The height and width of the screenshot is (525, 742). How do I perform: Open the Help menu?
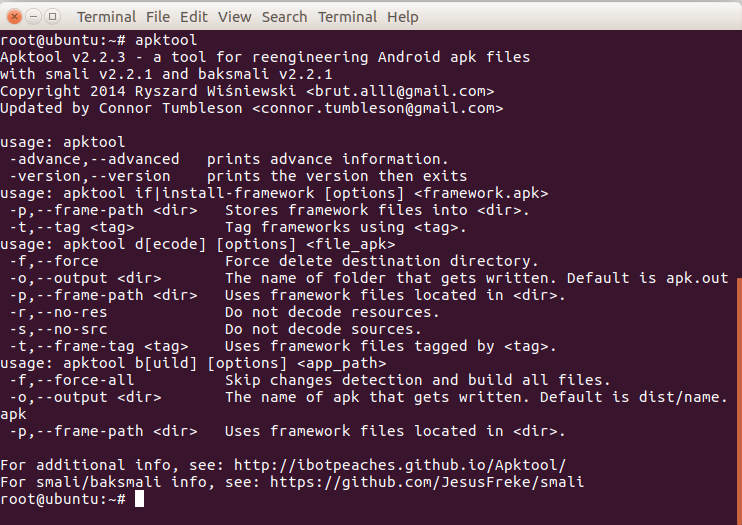[x=403, y=17]
